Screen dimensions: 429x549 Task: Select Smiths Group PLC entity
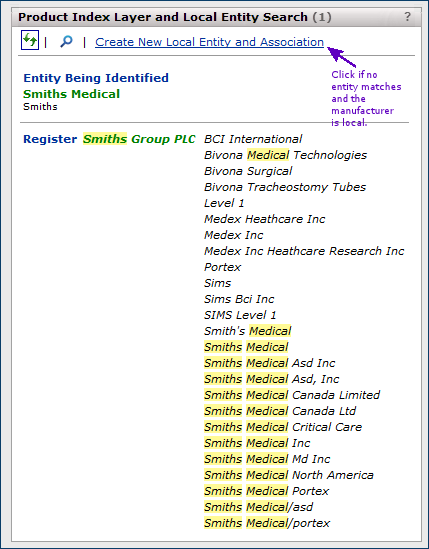[x=139, y=139]
